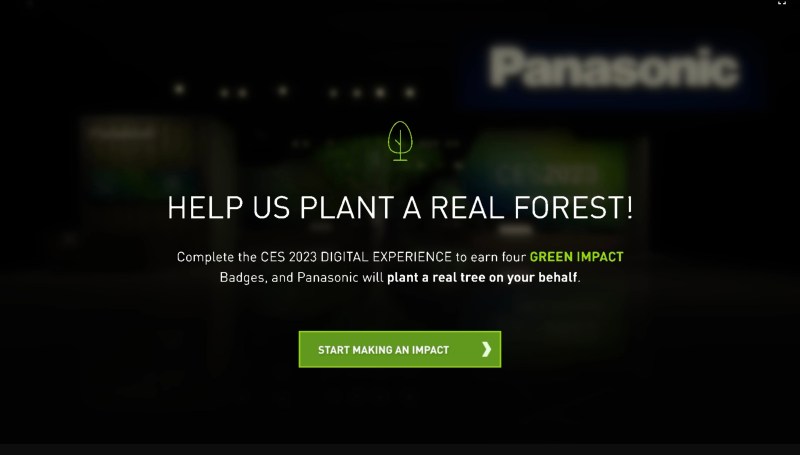Click the Help Us Plant a Real Forest headline
800x455 pixels.
(400, 207)
